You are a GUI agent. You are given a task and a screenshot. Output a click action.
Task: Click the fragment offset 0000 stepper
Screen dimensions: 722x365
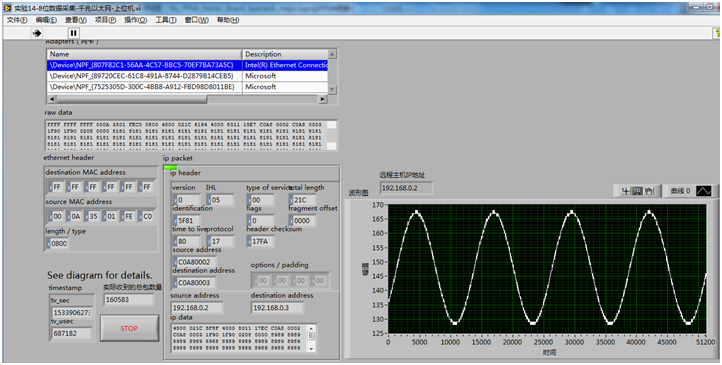[x=291, y=221]
